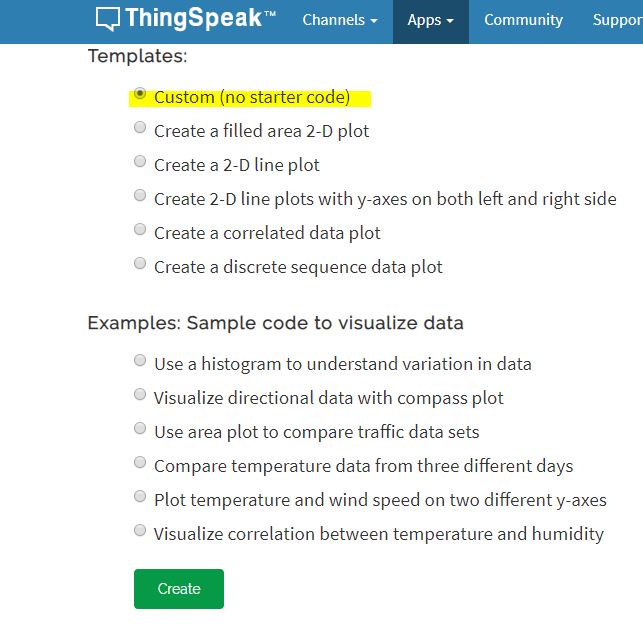Expand the Apps dropdown menu
This screenshot has width=643, height=630.
click(431, 20)
